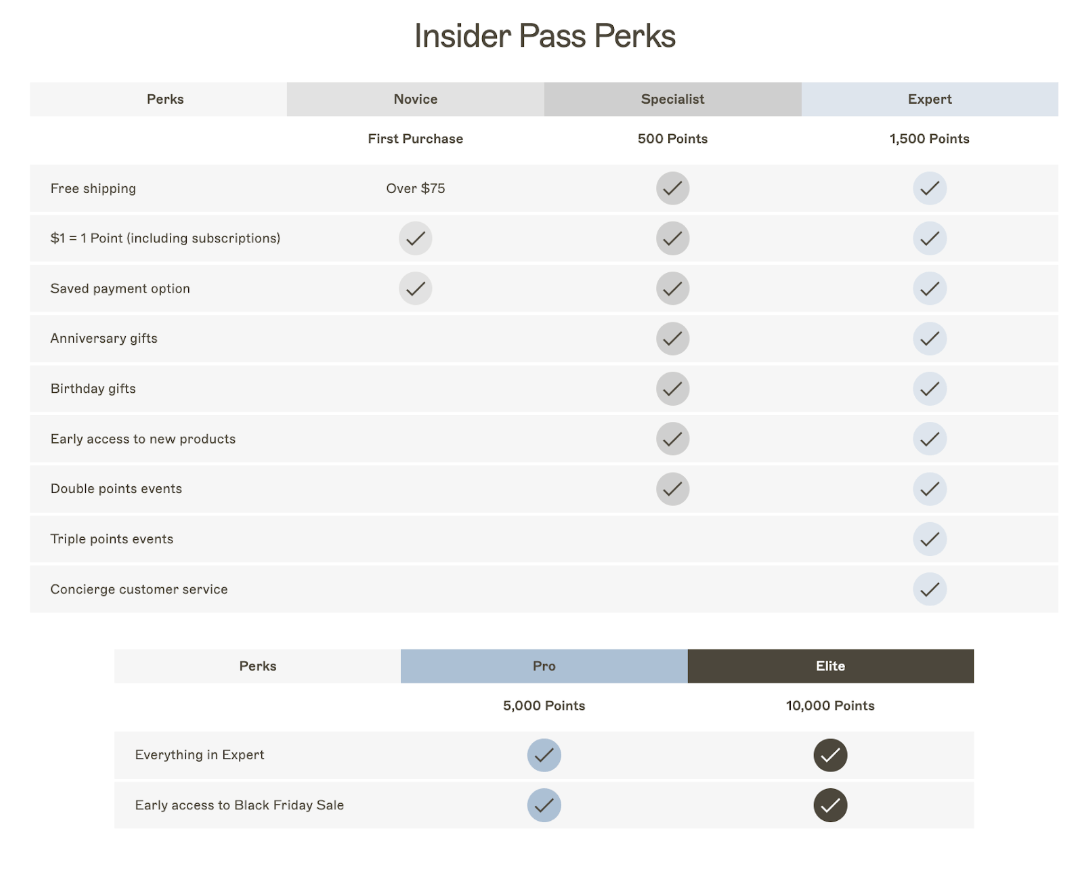Select the Specialist tier header
Screen dimensions: 1084x888
pos(672,99)
